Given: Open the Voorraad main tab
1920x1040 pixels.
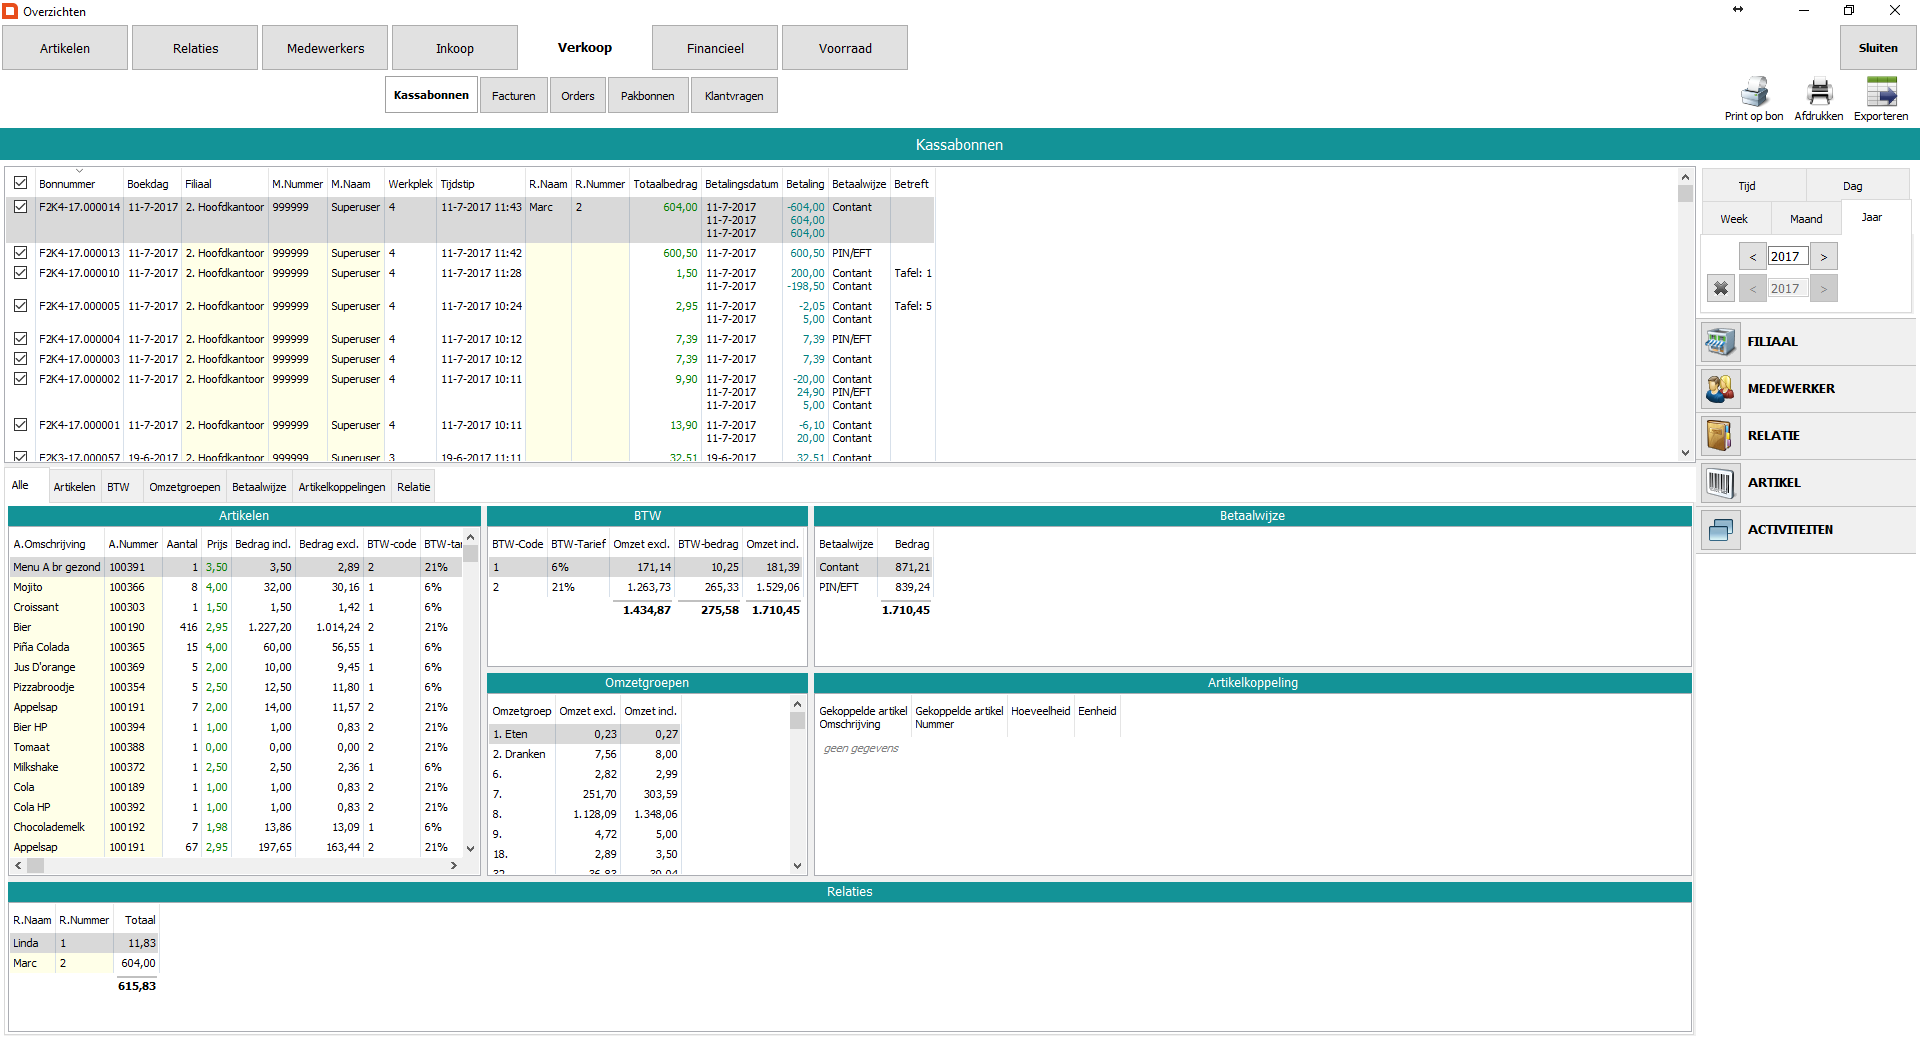Looking at the screenshot, I should click(x=845, y=48).
